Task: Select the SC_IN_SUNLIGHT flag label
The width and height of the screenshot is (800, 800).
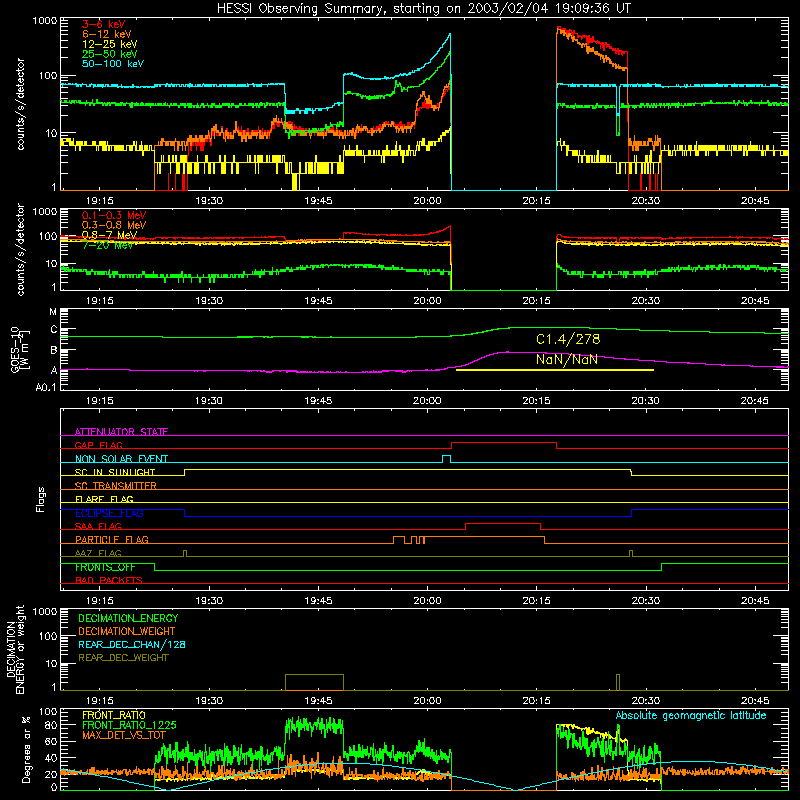Action: pyautogui.click(x=115, y=472)
